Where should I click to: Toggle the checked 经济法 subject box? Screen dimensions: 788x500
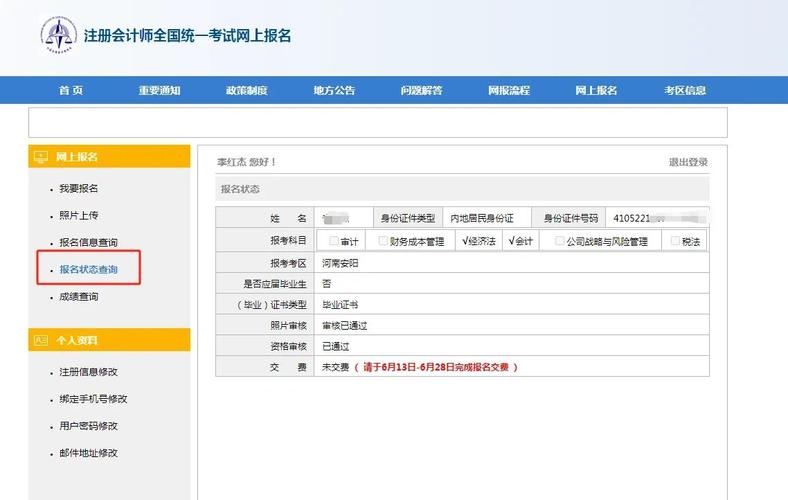[465, 241]
